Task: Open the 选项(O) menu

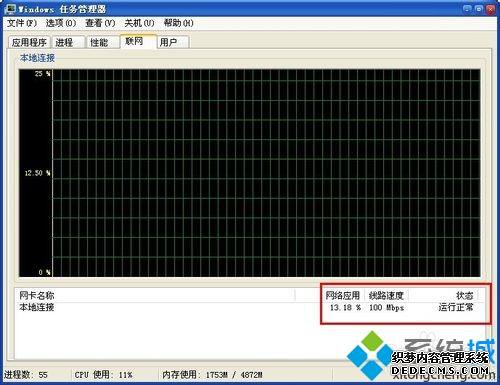Action: tap(61, 23)
